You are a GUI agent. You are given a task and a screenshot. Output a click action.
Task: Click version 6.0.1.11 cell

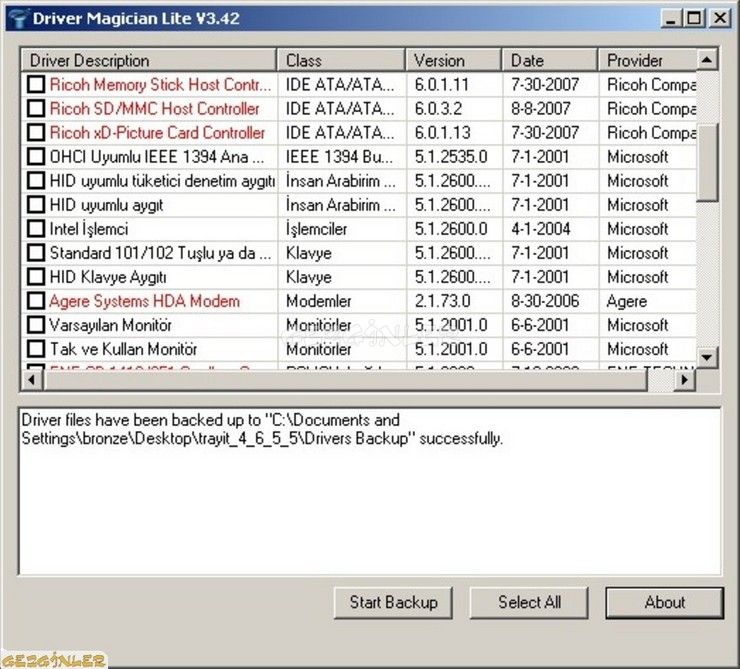coord(442,84)
